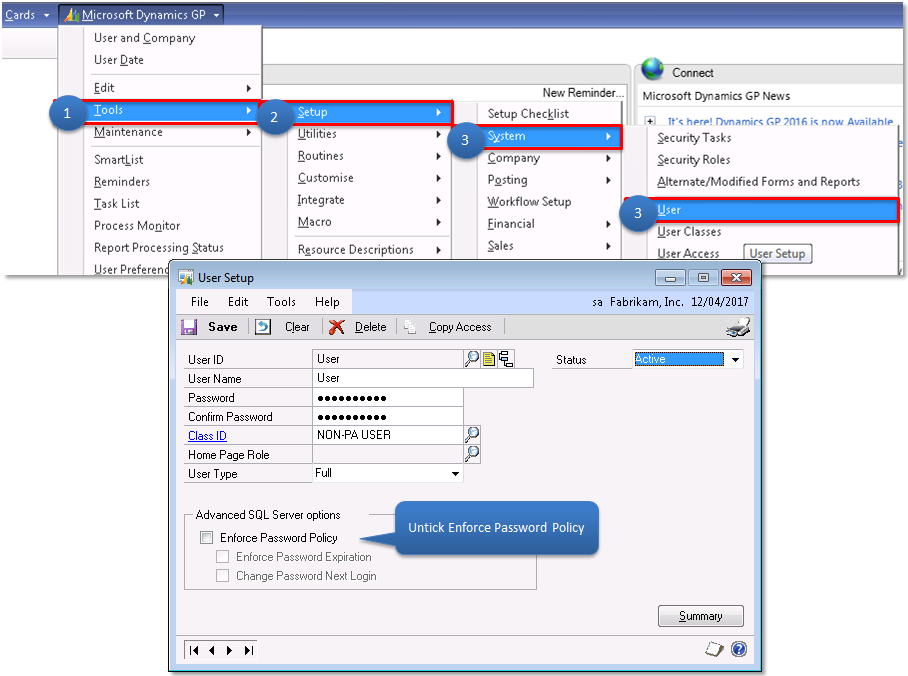This screenshot has height=676, width=908.
Task: Select Setup in the Tools submenu
Action: point(371,112)
